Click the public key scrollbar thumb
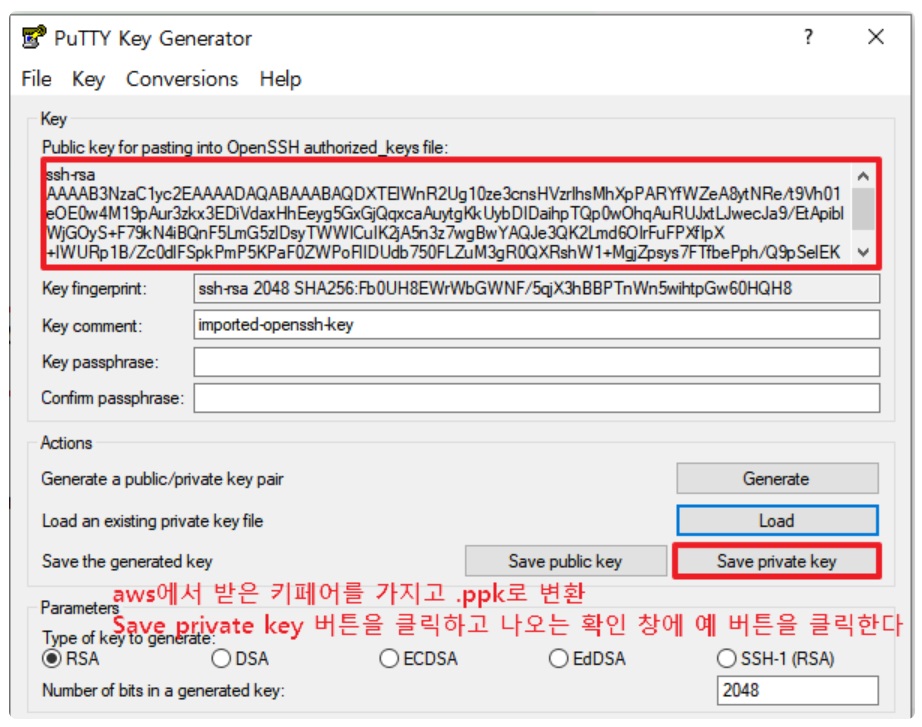 (x=863, y=209)
